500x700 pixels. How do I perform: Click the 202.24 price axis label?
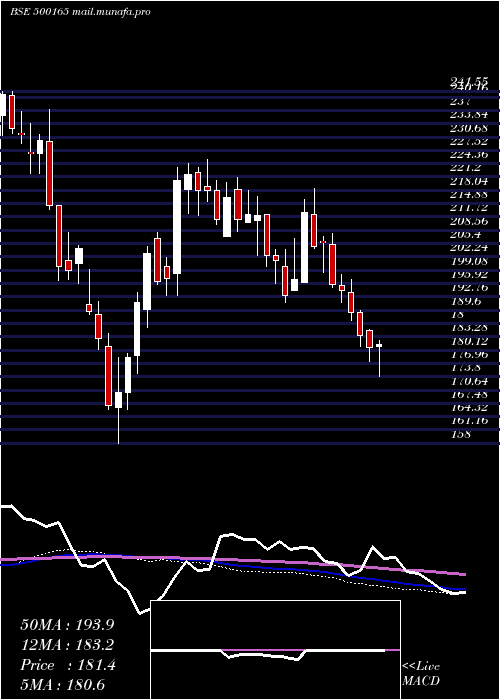(468, 248)
